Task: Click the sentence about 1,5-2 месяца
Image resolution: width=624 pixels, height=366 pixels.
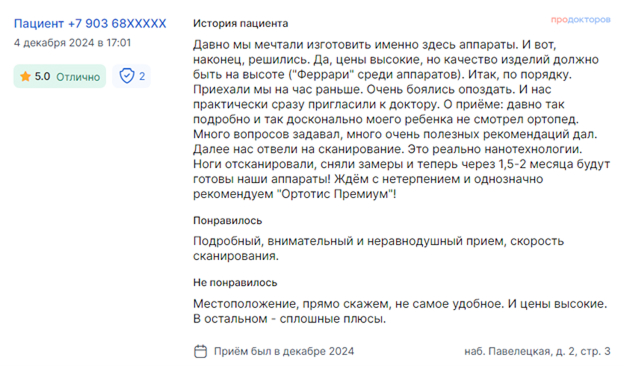Action: coord(402,171)
